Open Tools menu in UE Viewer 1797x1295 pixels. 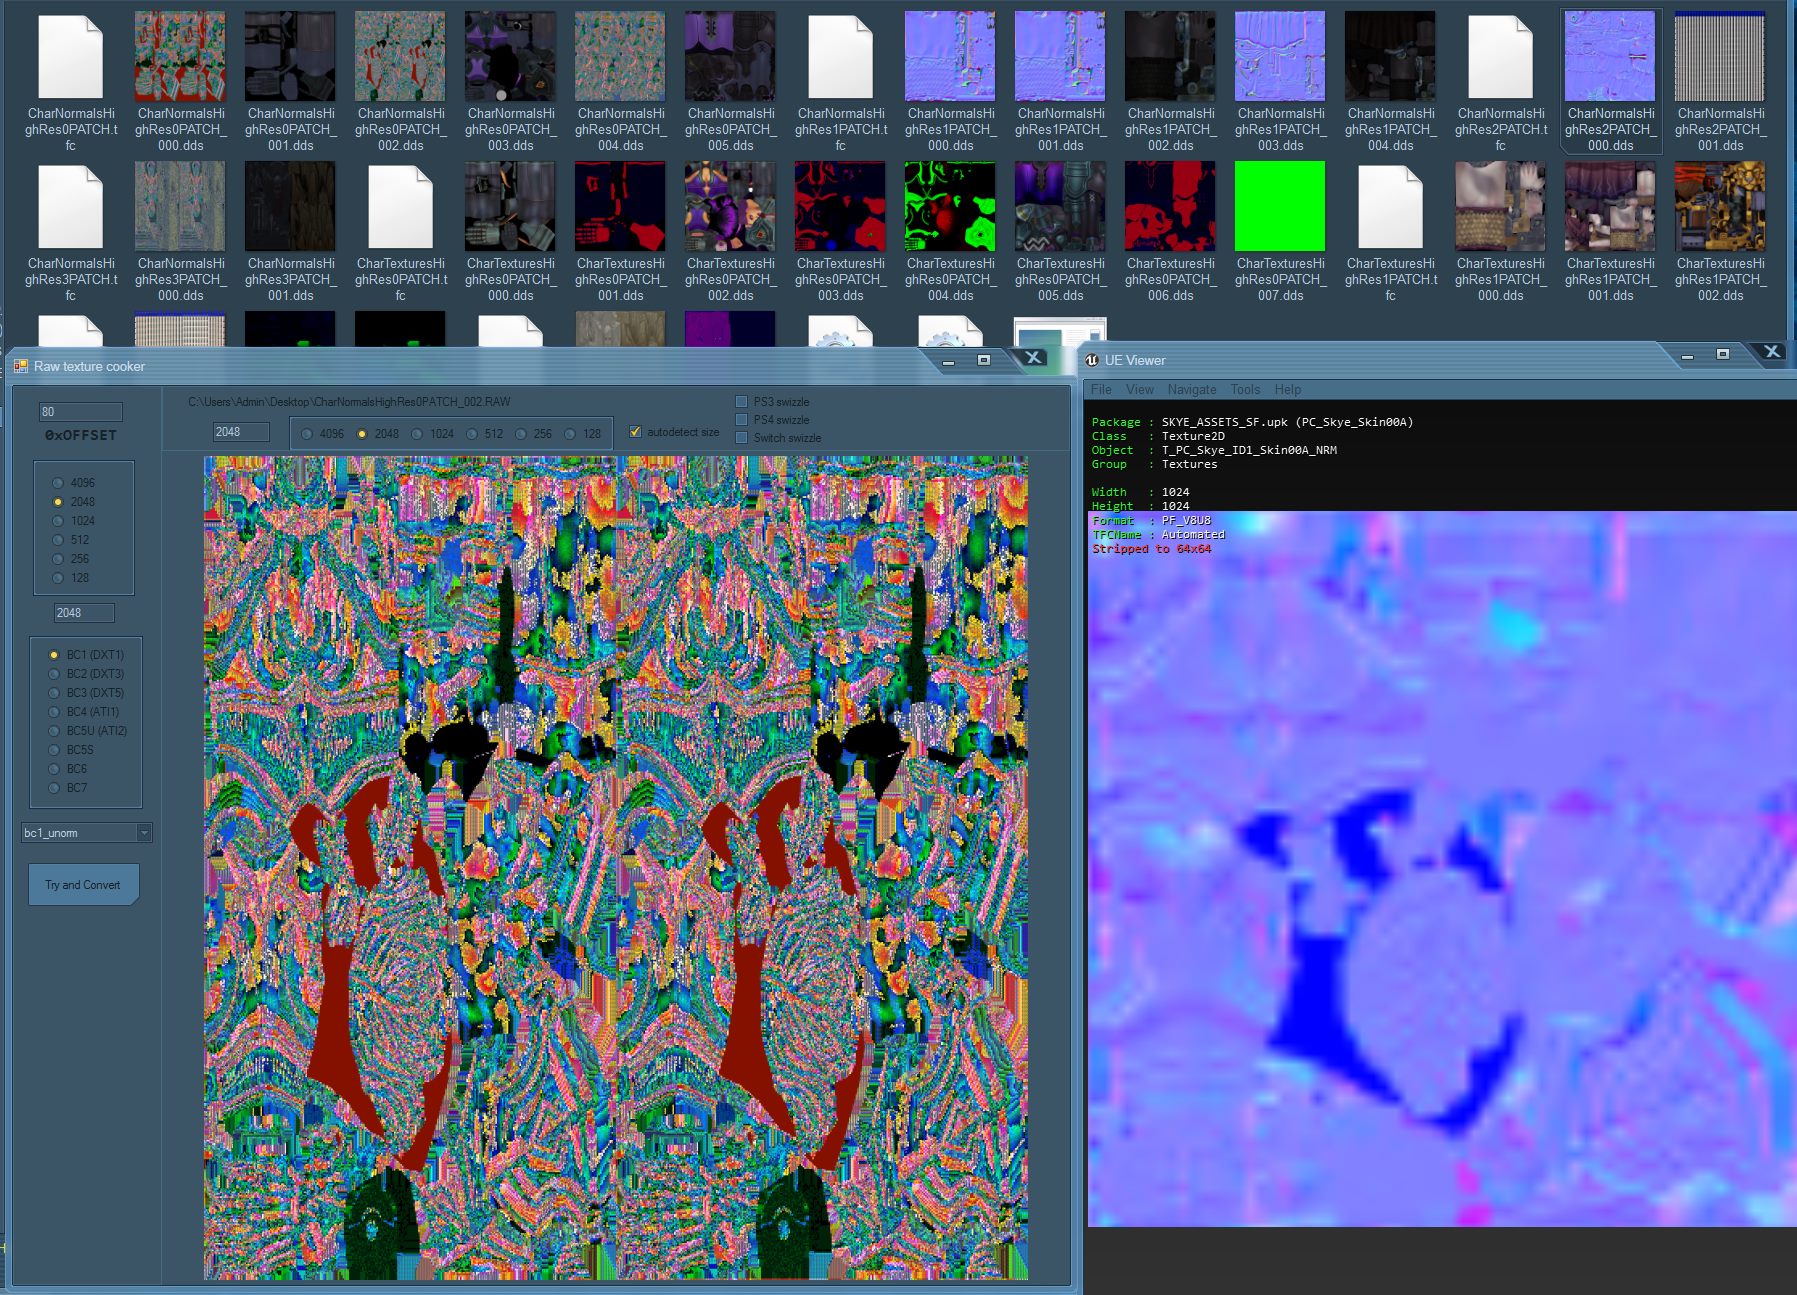point(1245,390)
